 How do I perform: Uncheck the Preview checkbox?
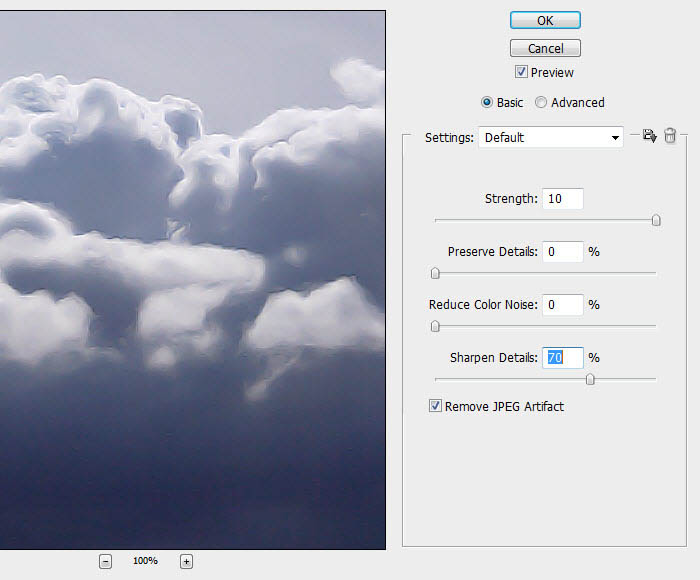click(521, 72)
